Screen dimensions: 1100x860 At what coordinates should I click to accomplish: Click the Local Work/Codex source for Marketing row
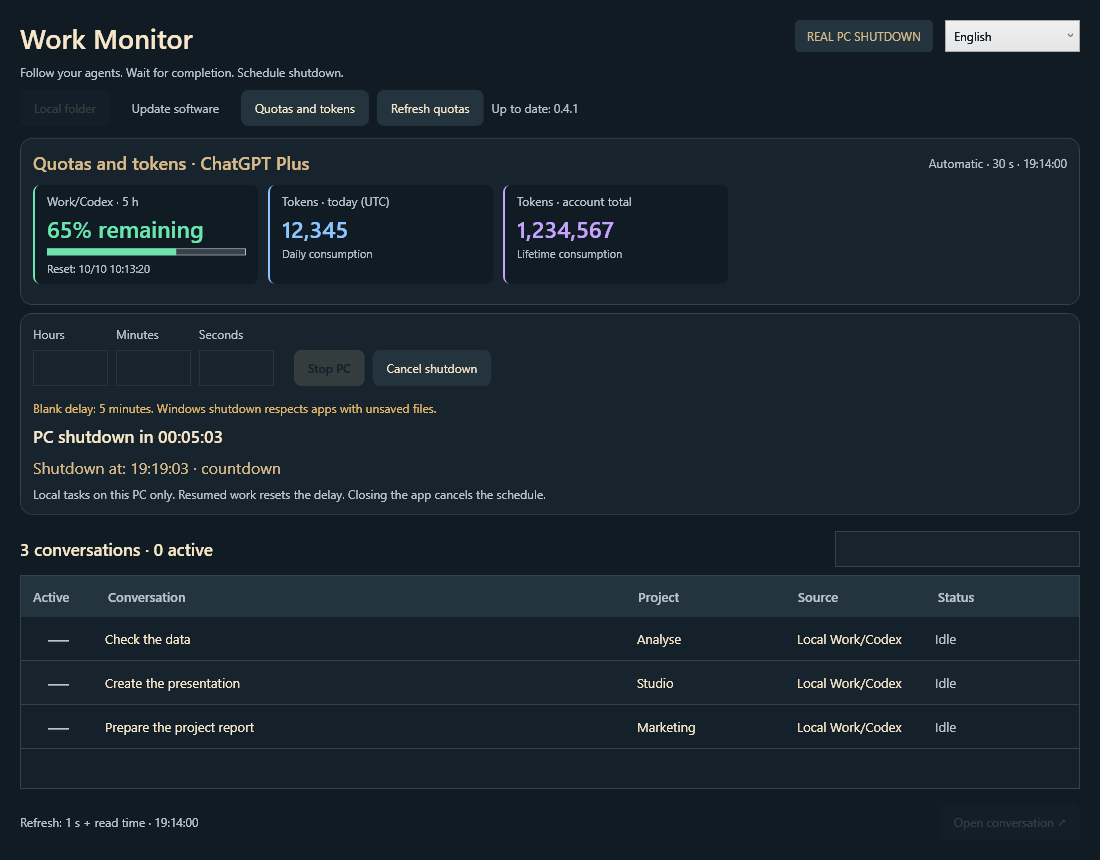point(849,727)
